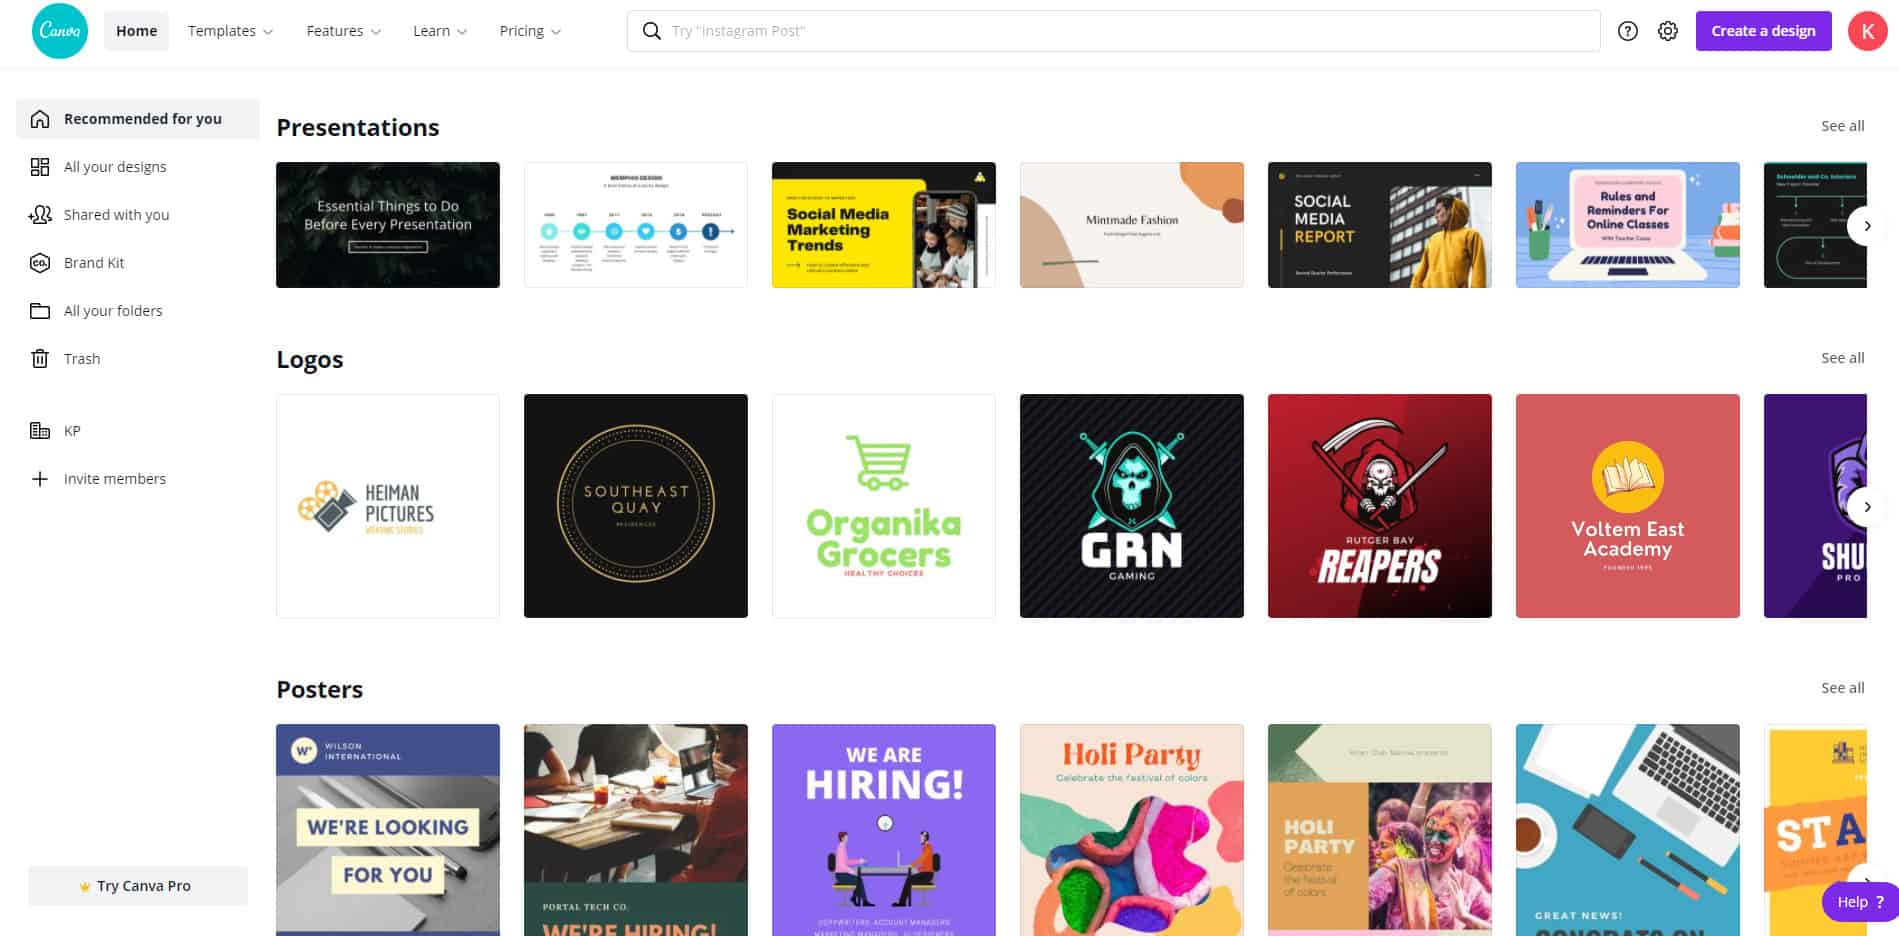Click See all for Presentations
Viewport: 1899px width, 936px height.
1842,126
